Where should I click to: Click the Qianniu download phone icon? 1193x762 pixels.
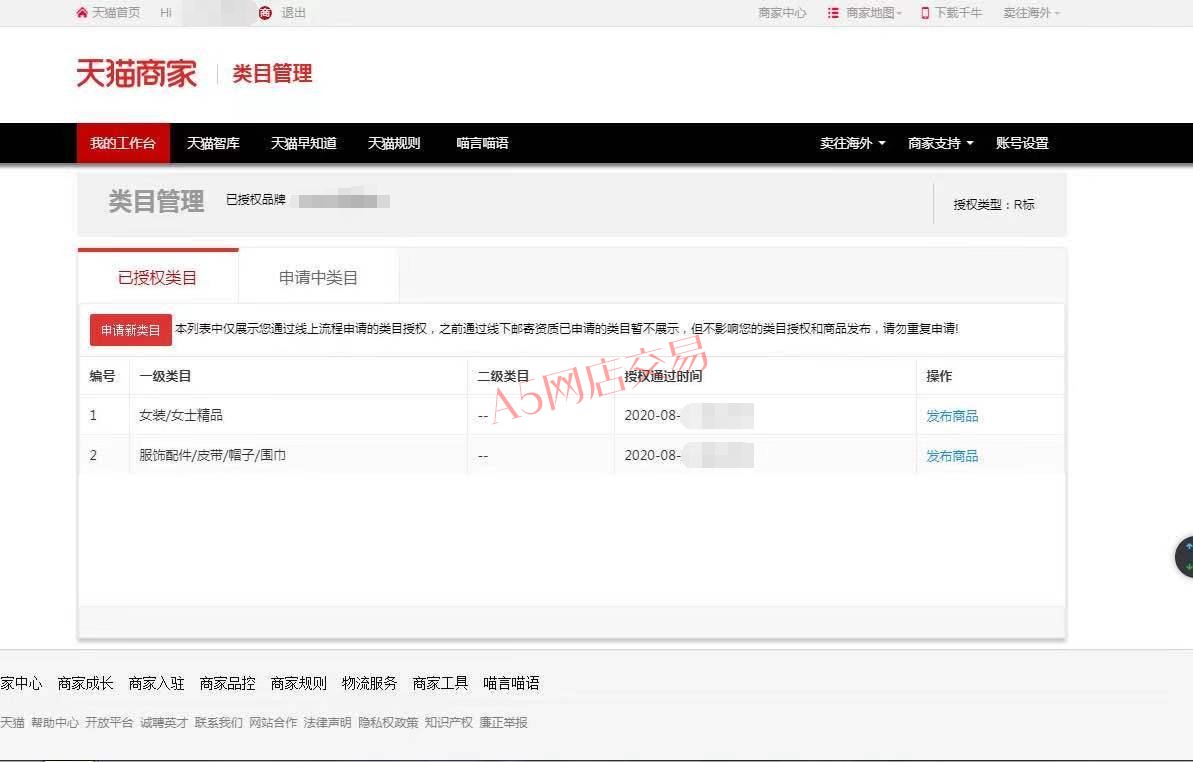coord(925,13)
